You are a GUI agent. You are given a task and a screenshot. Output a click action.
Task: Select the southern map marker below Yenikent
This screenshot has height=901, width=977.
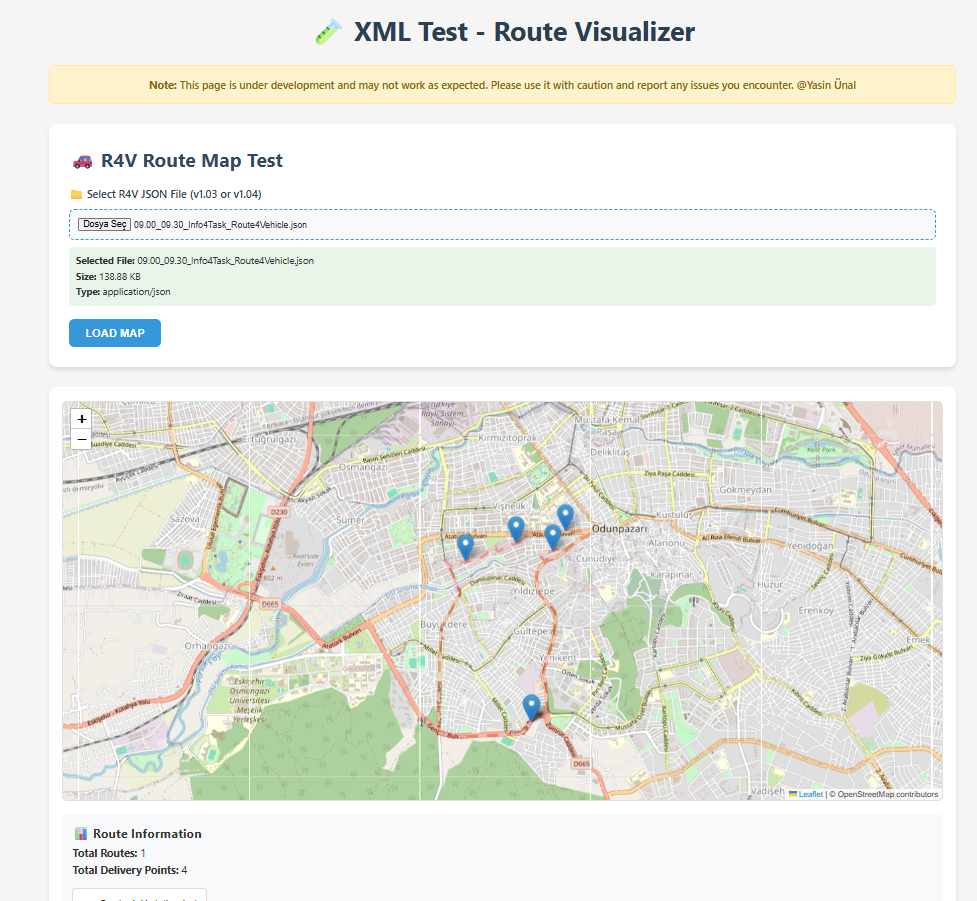[x=531, y=708]
